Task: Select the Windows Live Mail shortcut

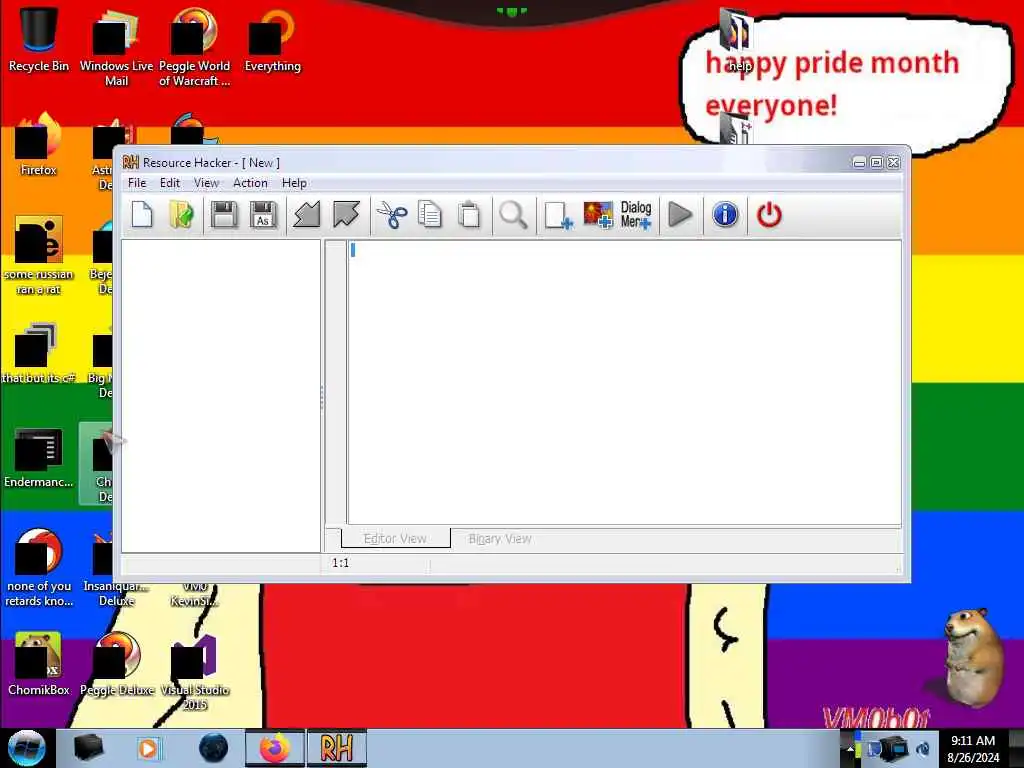Action: (x=116, y=47)
